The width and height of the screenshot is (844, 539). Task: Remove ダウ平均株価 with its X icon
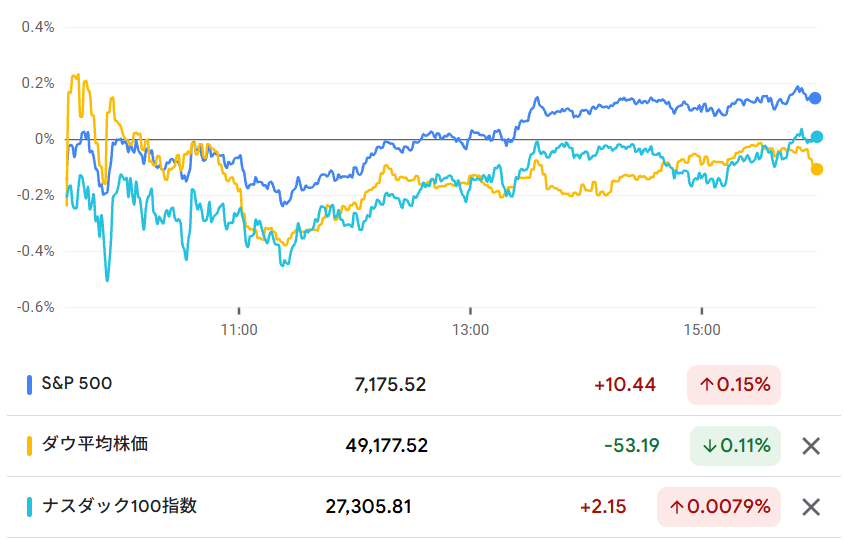click(x=811, y=446)
